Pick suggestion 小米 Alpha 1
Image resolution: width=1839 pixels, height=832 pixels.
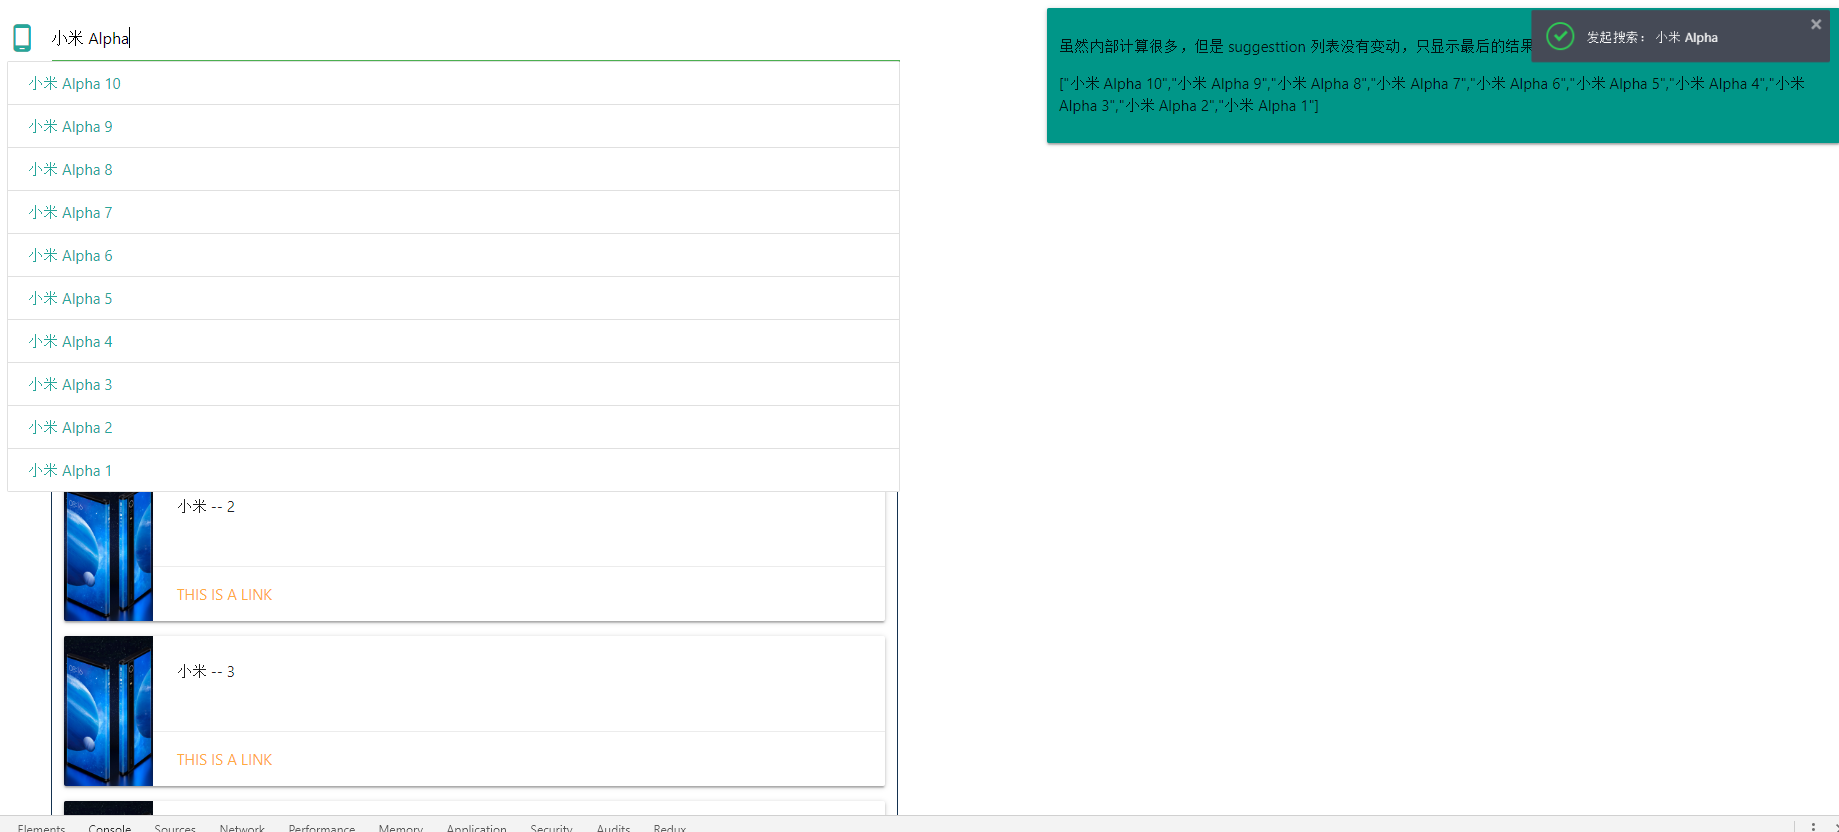pyautogui.click(x=453, y=470)
